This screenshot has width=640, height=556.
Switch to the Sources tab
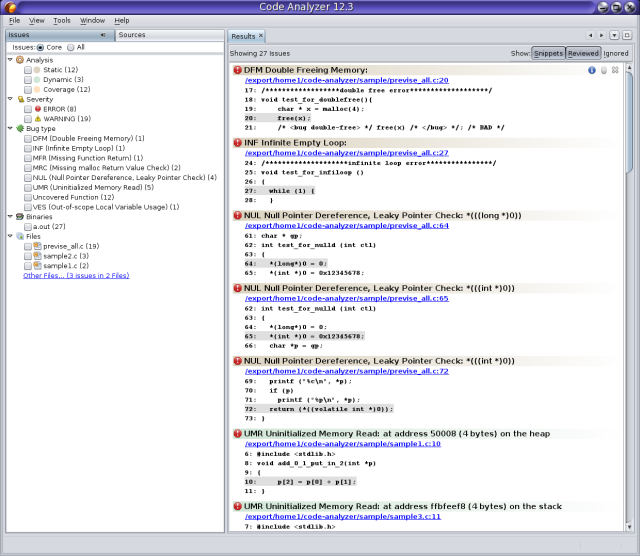[x=169, y=35]
